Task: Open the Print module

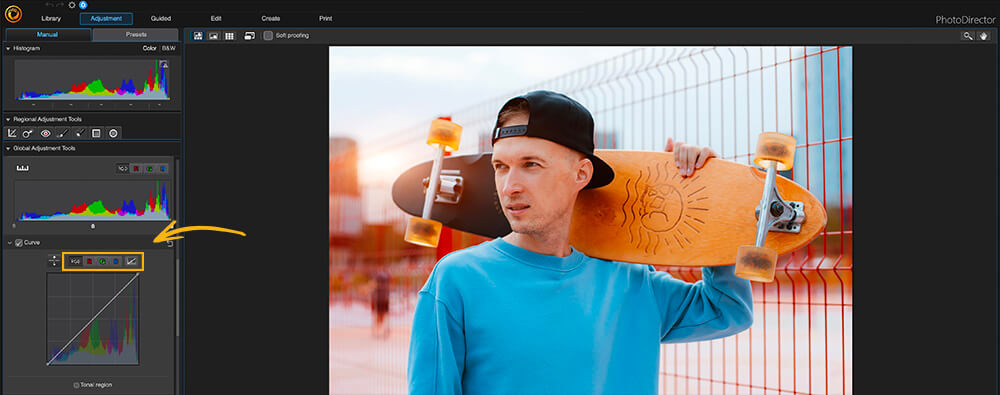Action: pyautogui.click(x=325, y=19)
